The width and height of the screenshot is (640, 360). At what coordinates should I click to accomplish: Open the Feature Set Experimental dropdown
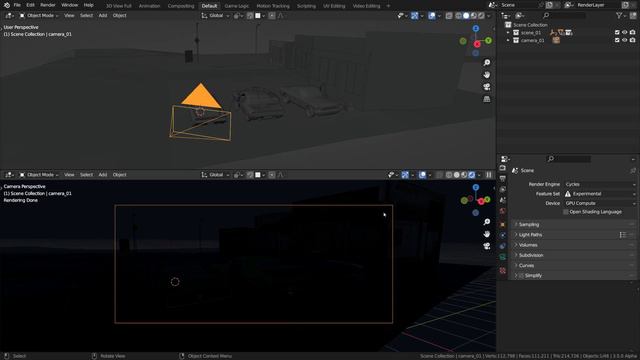click(600, 194)
